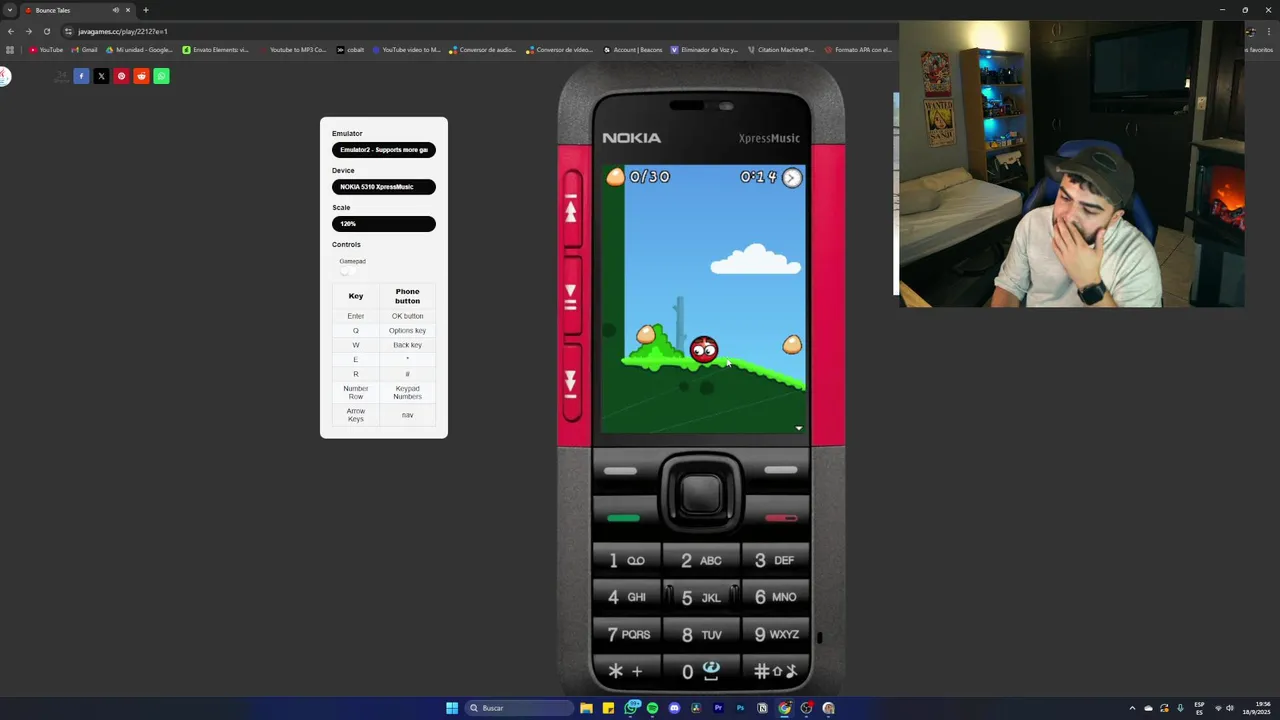Click the taskbar Buscar search box
Screen dimensions: 1280x720
tap(520, 708)
